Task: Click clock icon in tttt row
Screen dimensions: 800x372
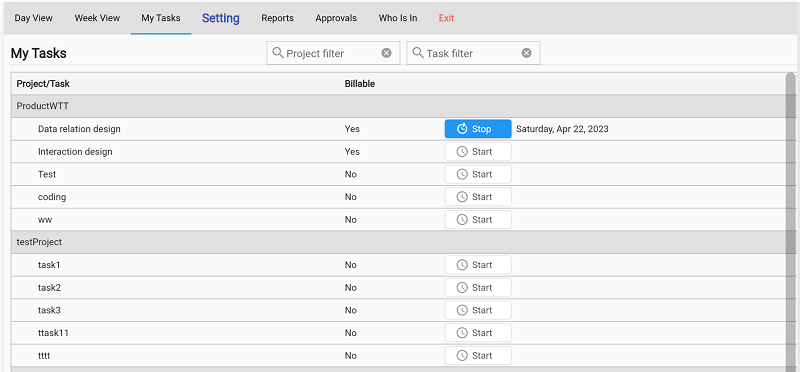Action: point(462,356)
